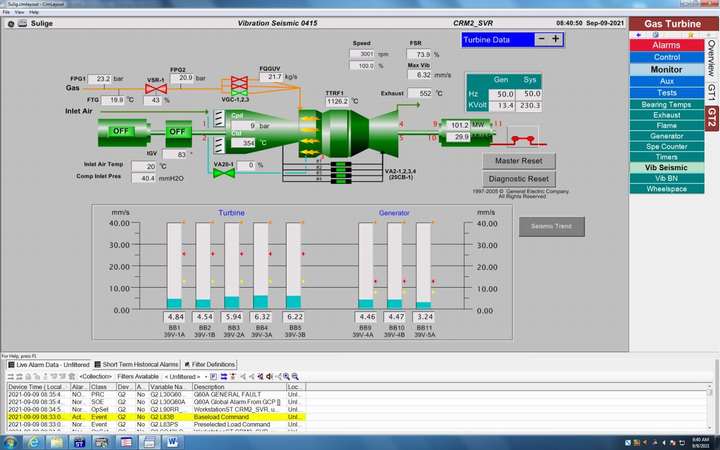
Task: Click the round icon left of Sulige title
Action: click(11, 23)
